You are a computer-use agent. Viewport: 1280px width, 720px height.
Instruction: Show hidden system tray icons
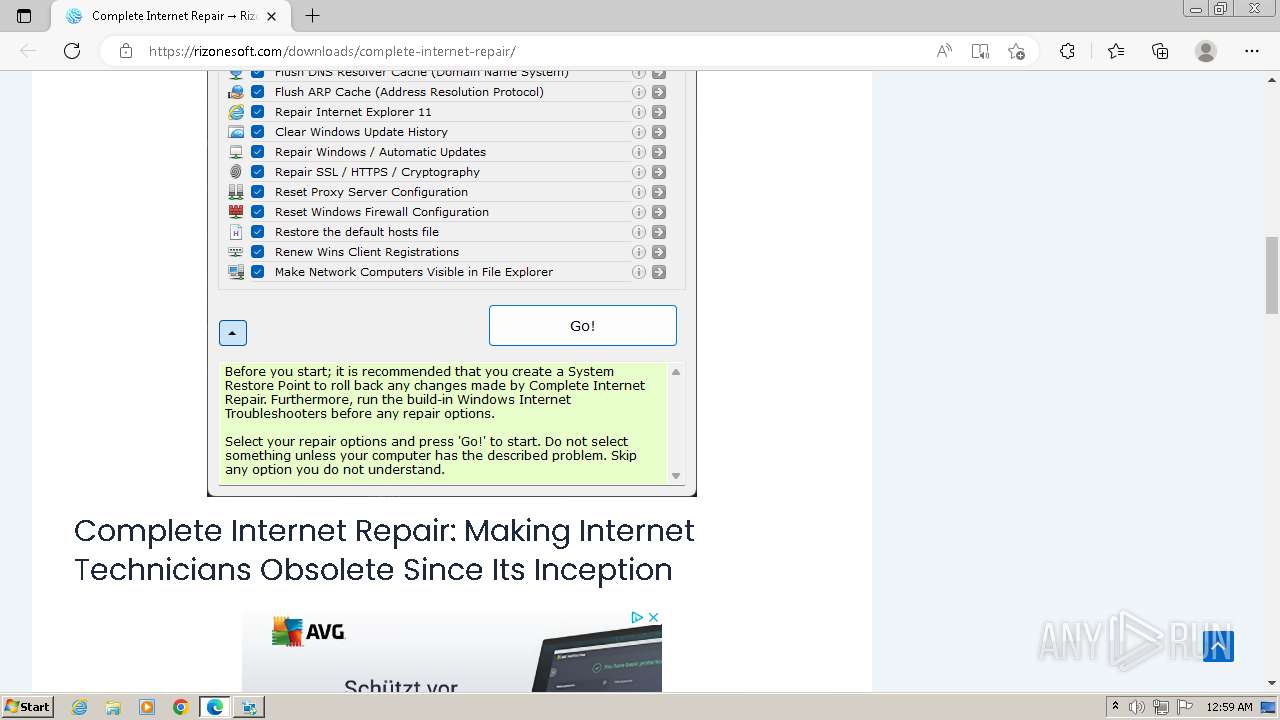click(1115, 707)
